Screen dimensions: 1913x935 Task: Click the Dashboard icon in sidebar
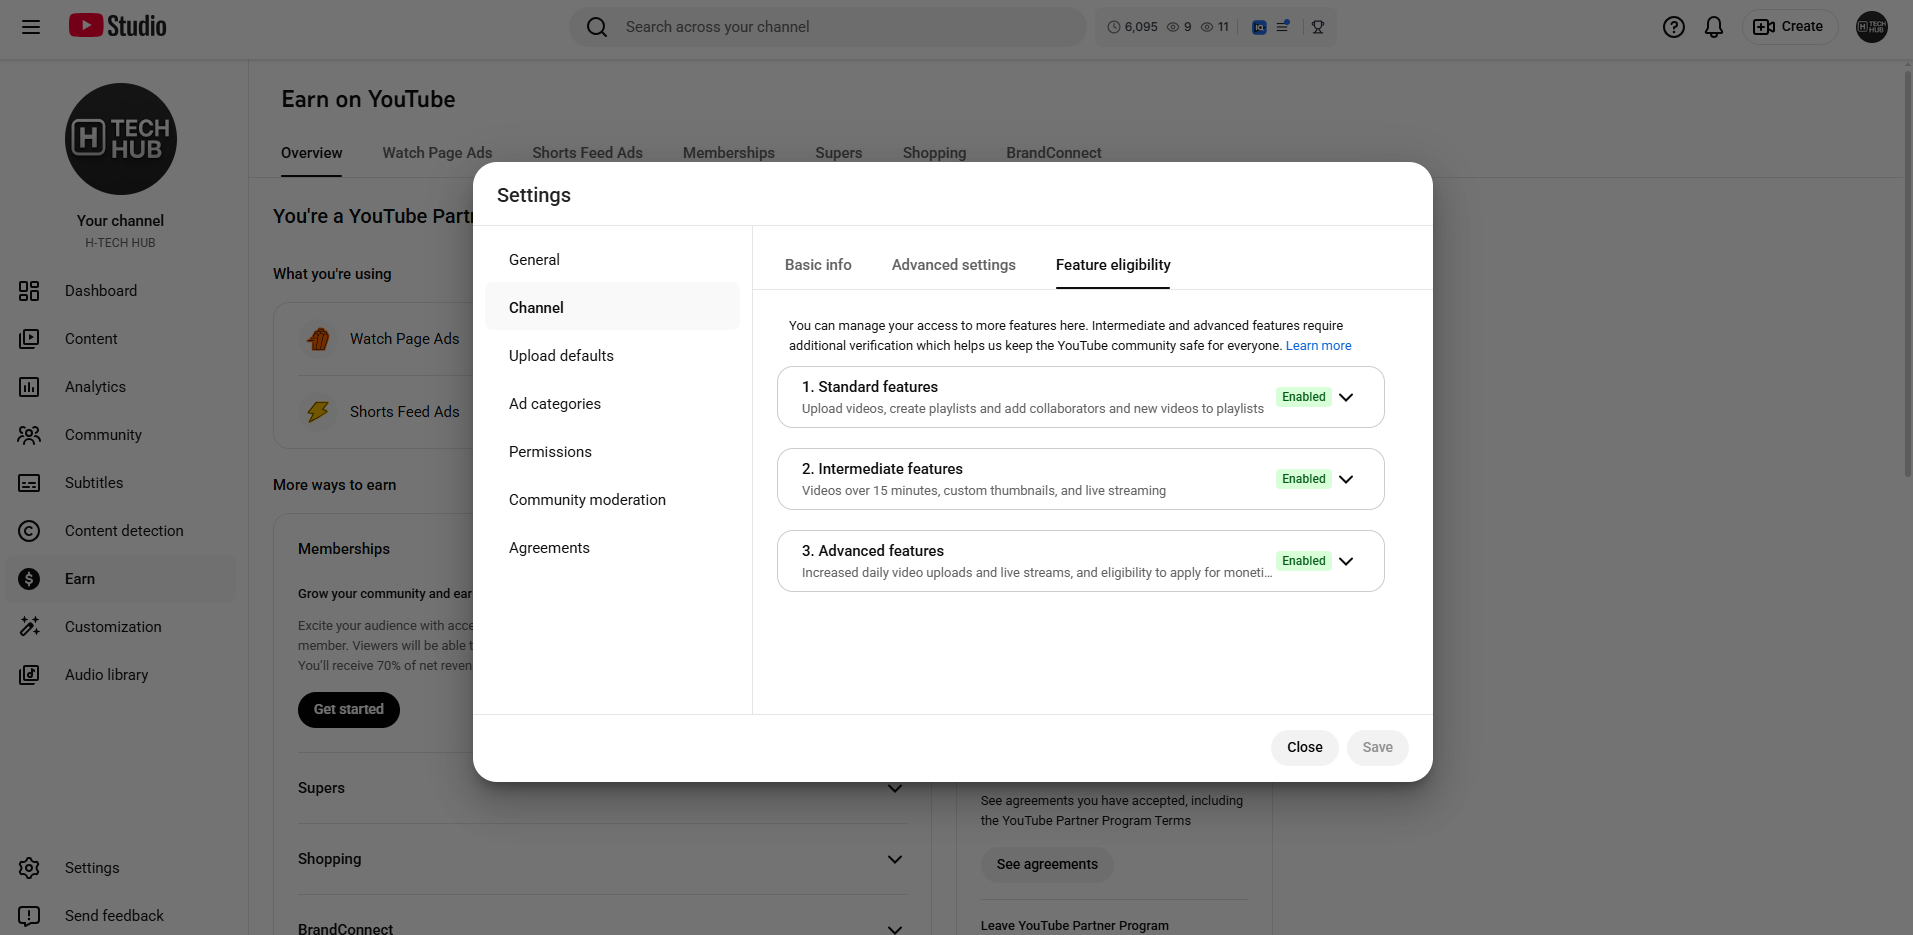(29, 291)
